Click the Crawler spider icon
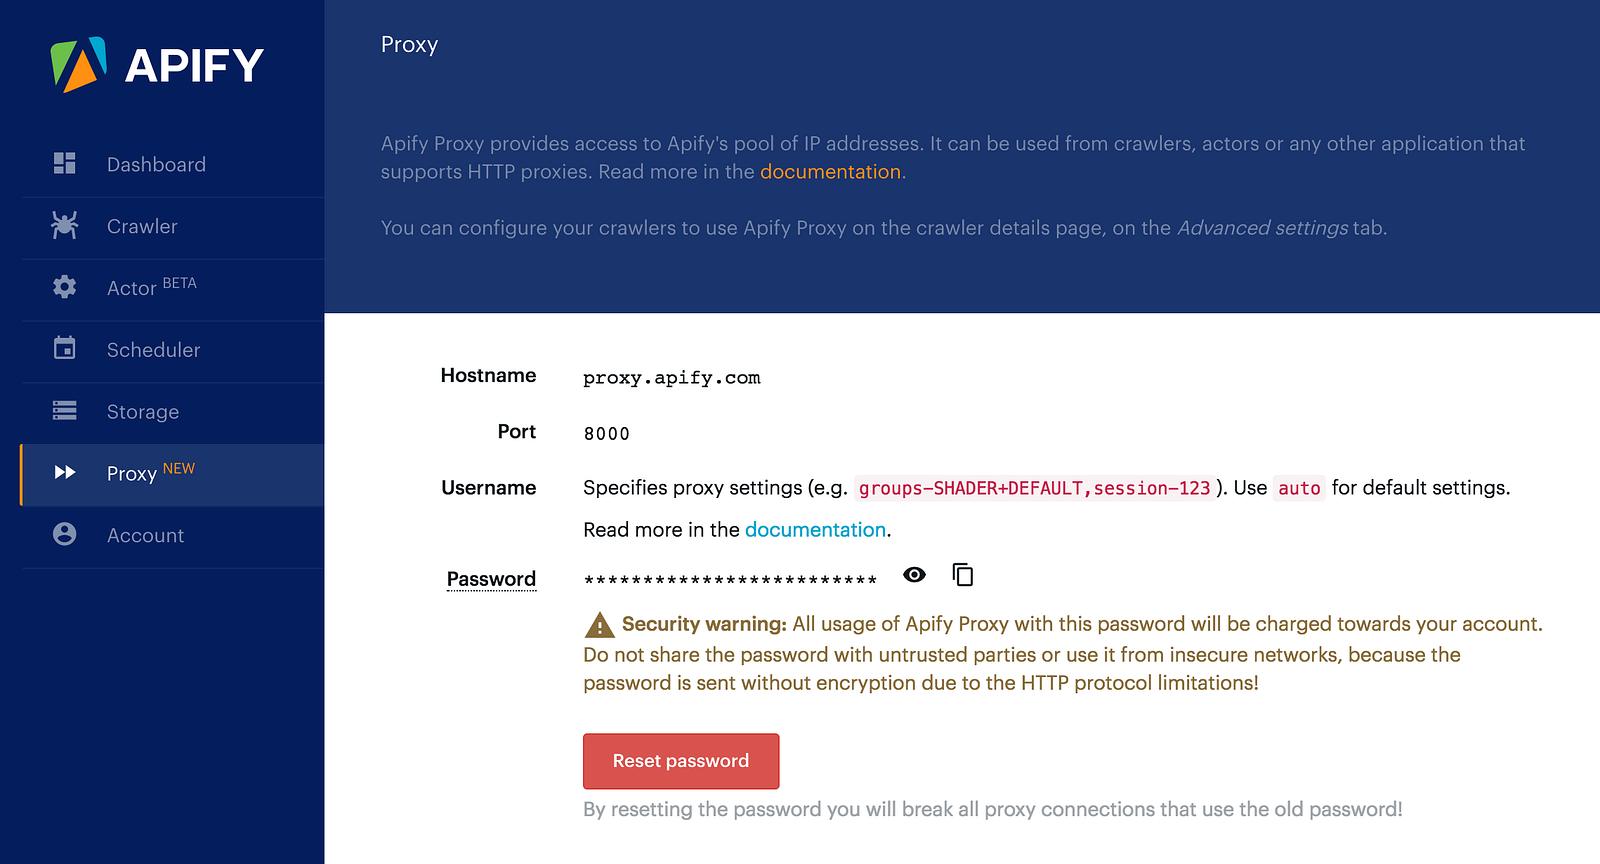Viewport: 1600px width, 864px height. click(65, 225)
